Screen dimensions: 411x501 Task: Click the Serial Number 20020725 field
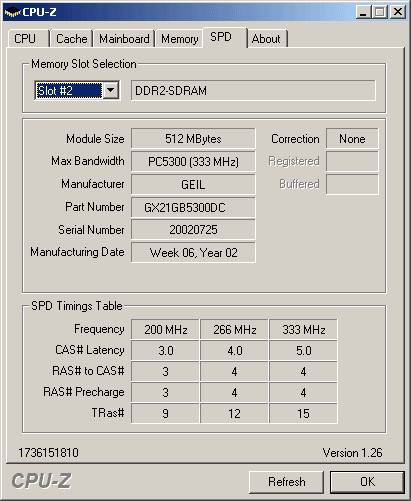point(193,230)
